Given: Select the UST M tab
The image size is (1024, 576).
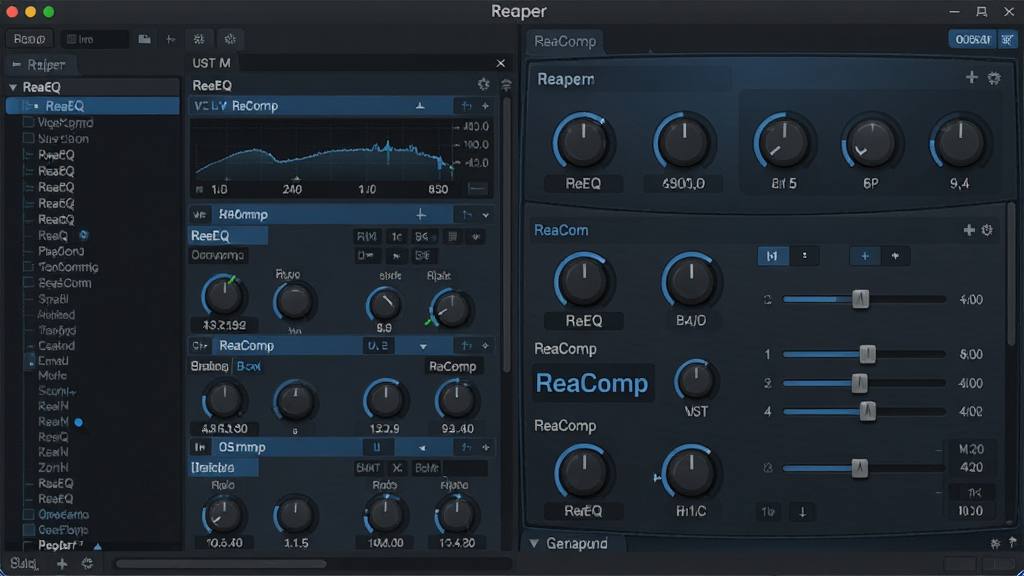Looking at the screenshot, I should [211, 63].
